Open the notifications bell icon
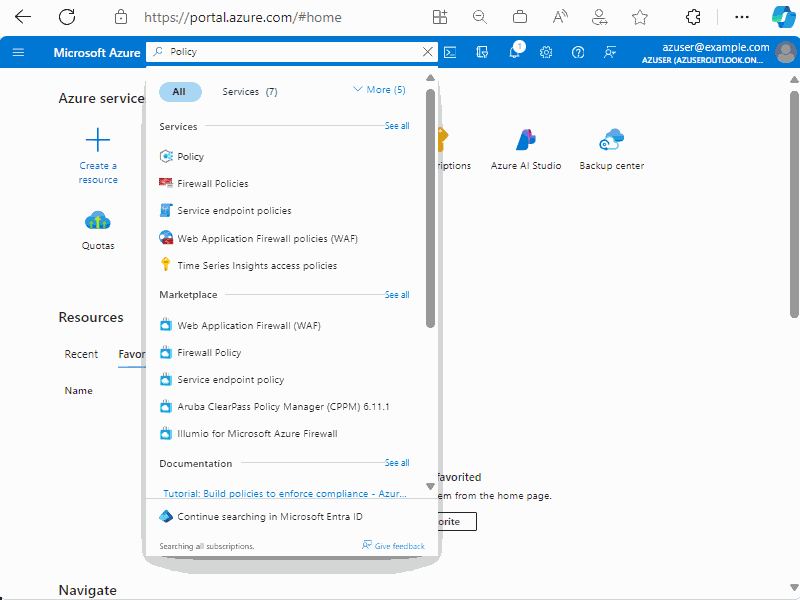Viewport: 800px width, 600px height. pos(515,52)
